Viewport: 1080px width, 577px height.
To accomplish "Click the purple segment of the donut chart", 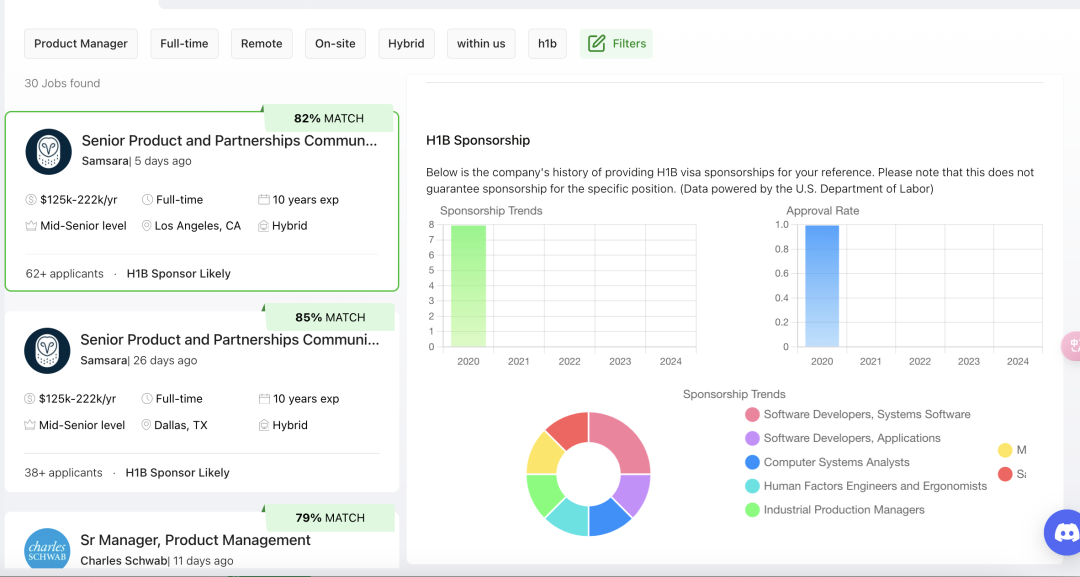I will click(x=635, y=492).
